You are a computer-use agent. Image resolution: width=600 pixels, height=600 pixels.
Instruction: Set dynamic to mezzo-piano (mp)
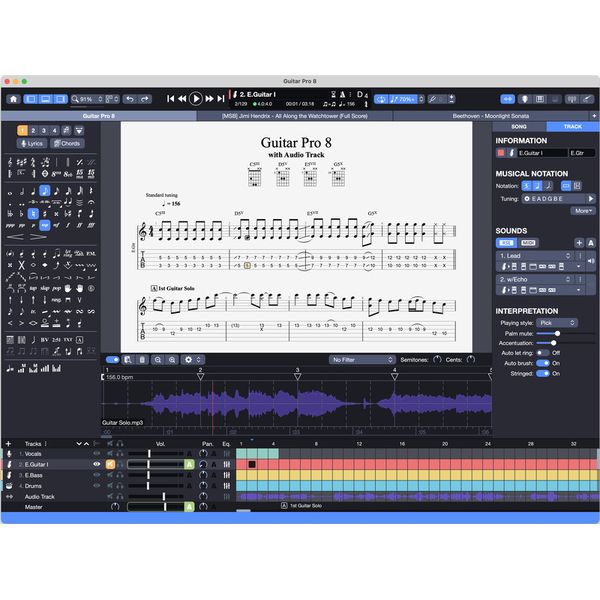point(45,225)
